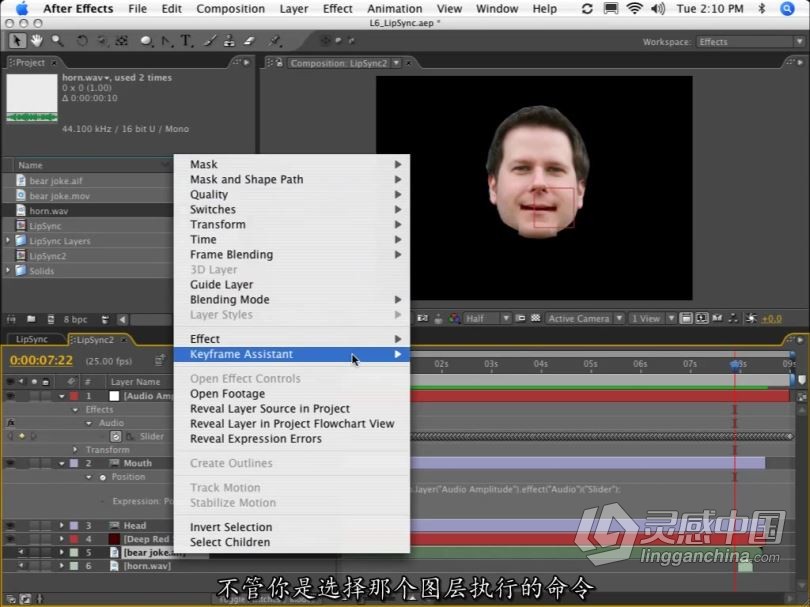The width and height of the screenshot is (810, 607).
Task: Choose Invert Selection in context menu
Action: tap(292, 527)
